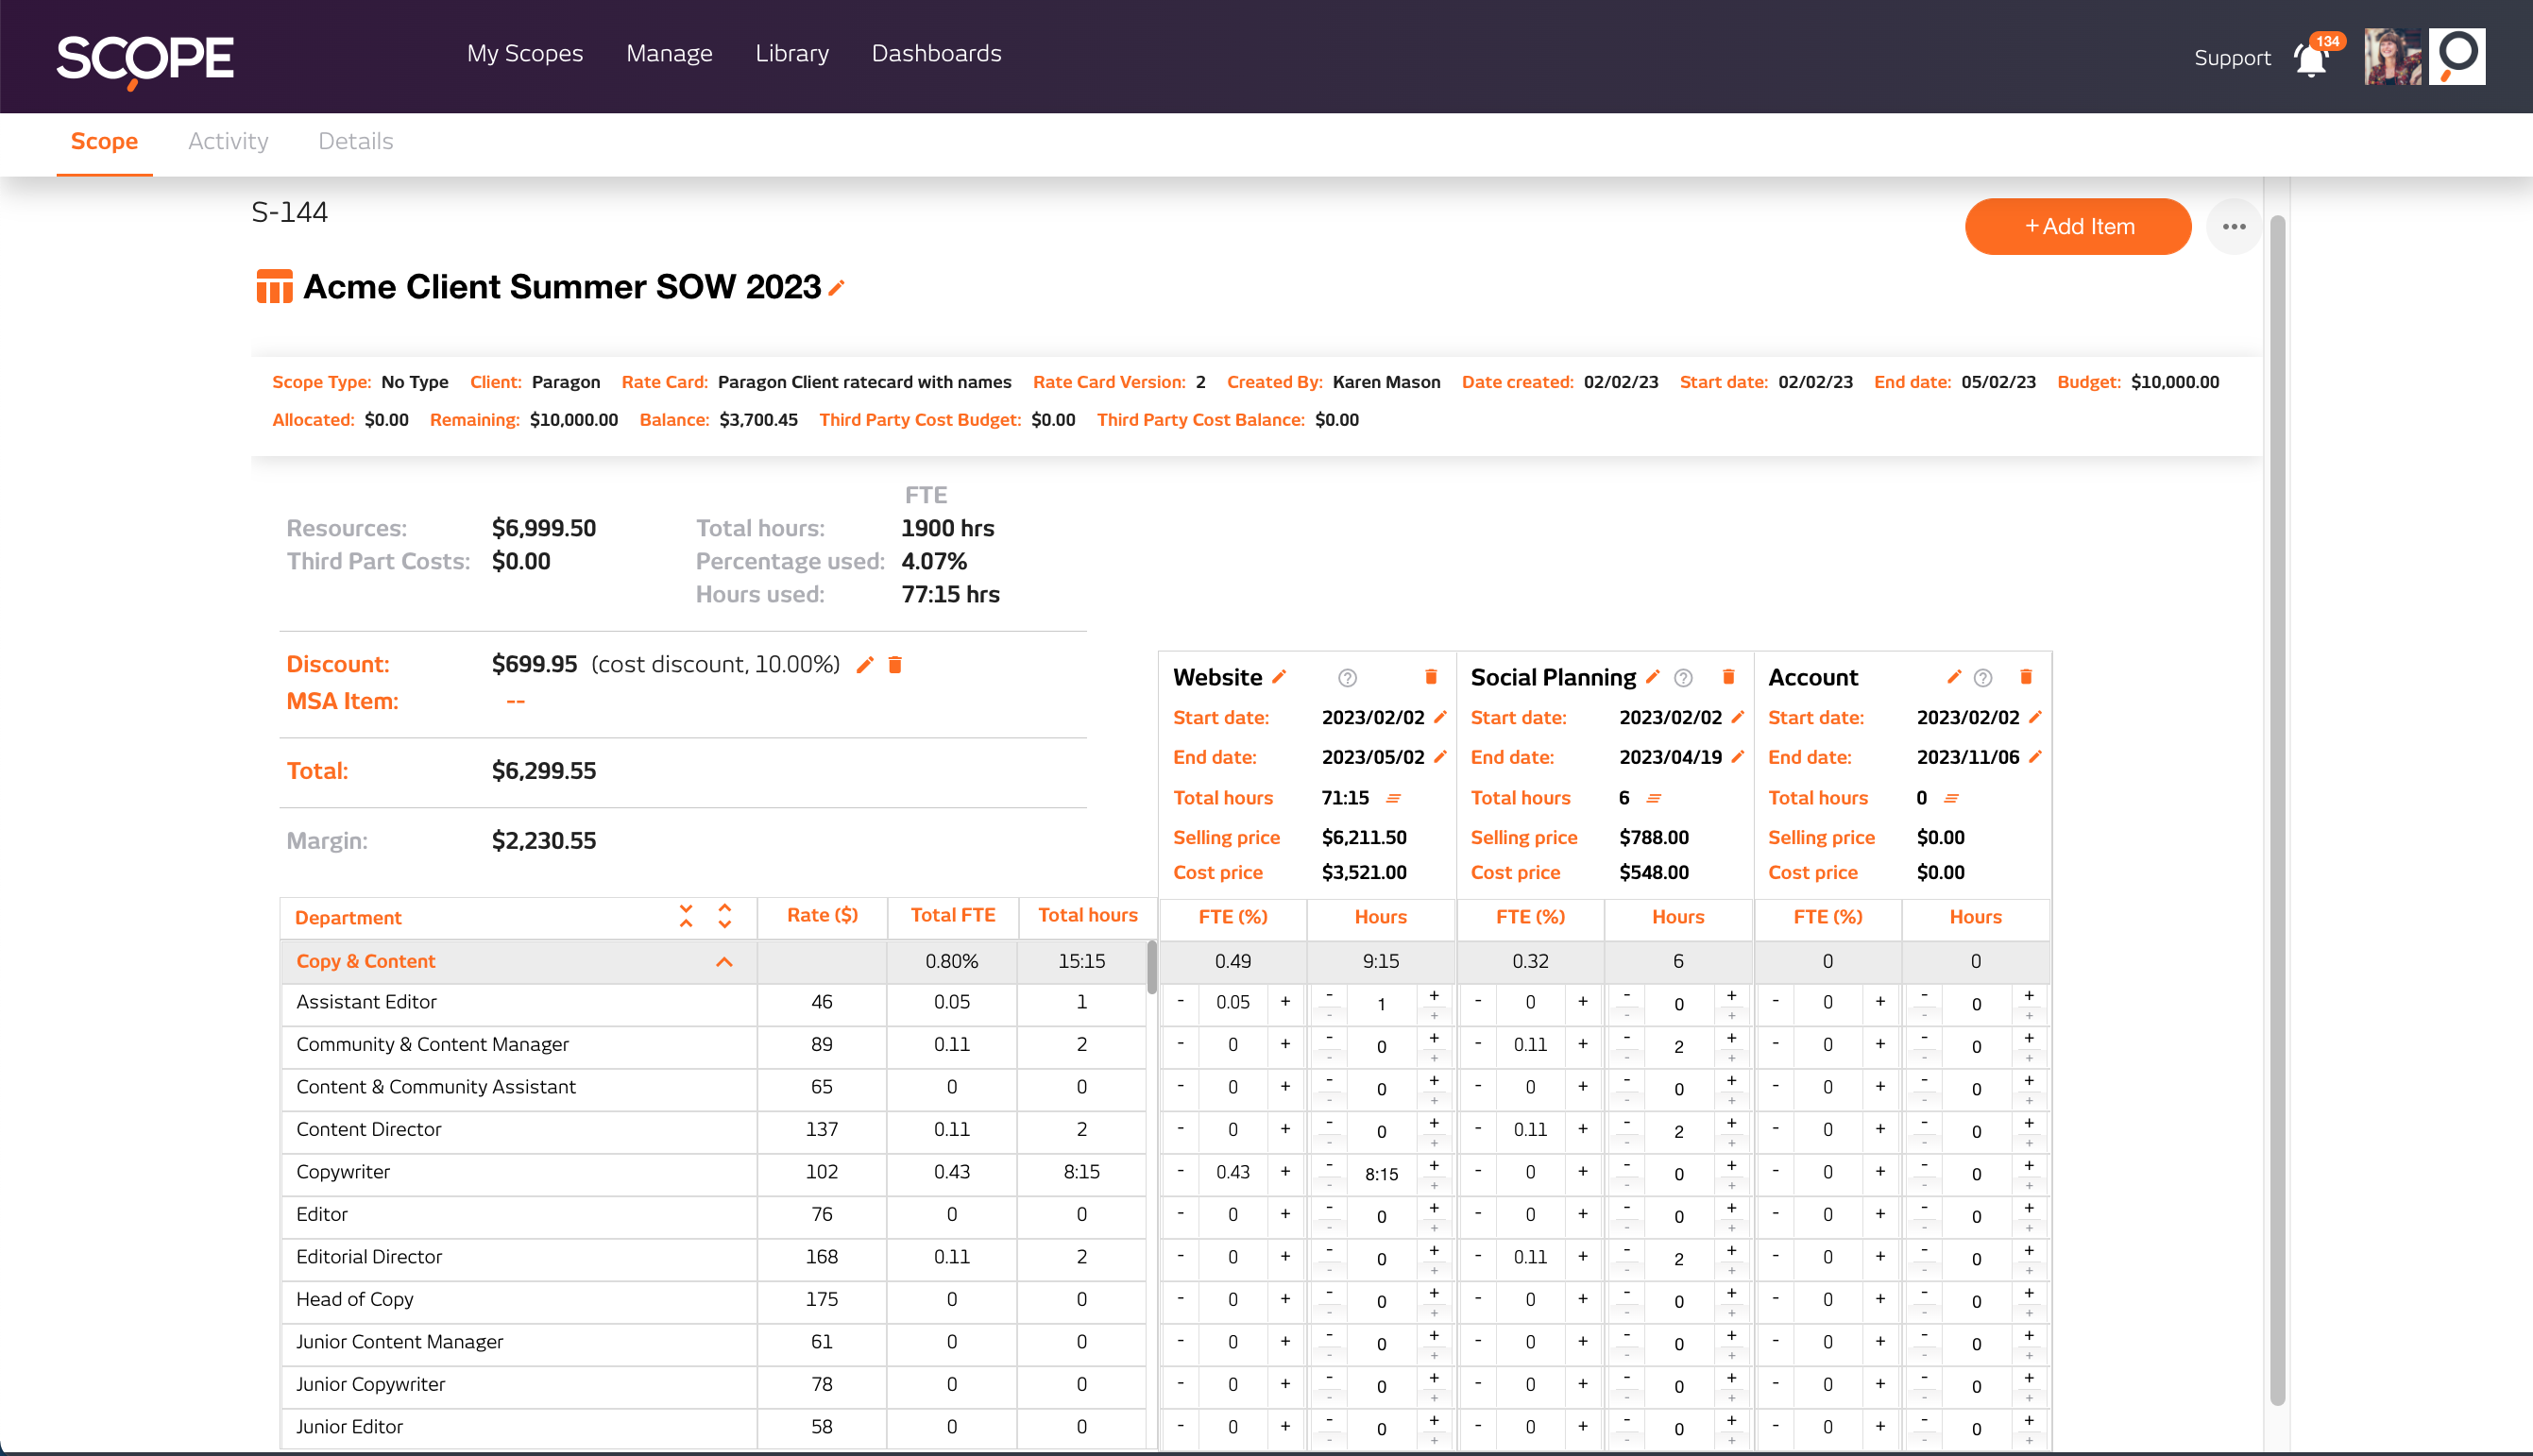Click the company logo thumbnail
This screenshot has height=1456, width=2533.
[2457, 57]
